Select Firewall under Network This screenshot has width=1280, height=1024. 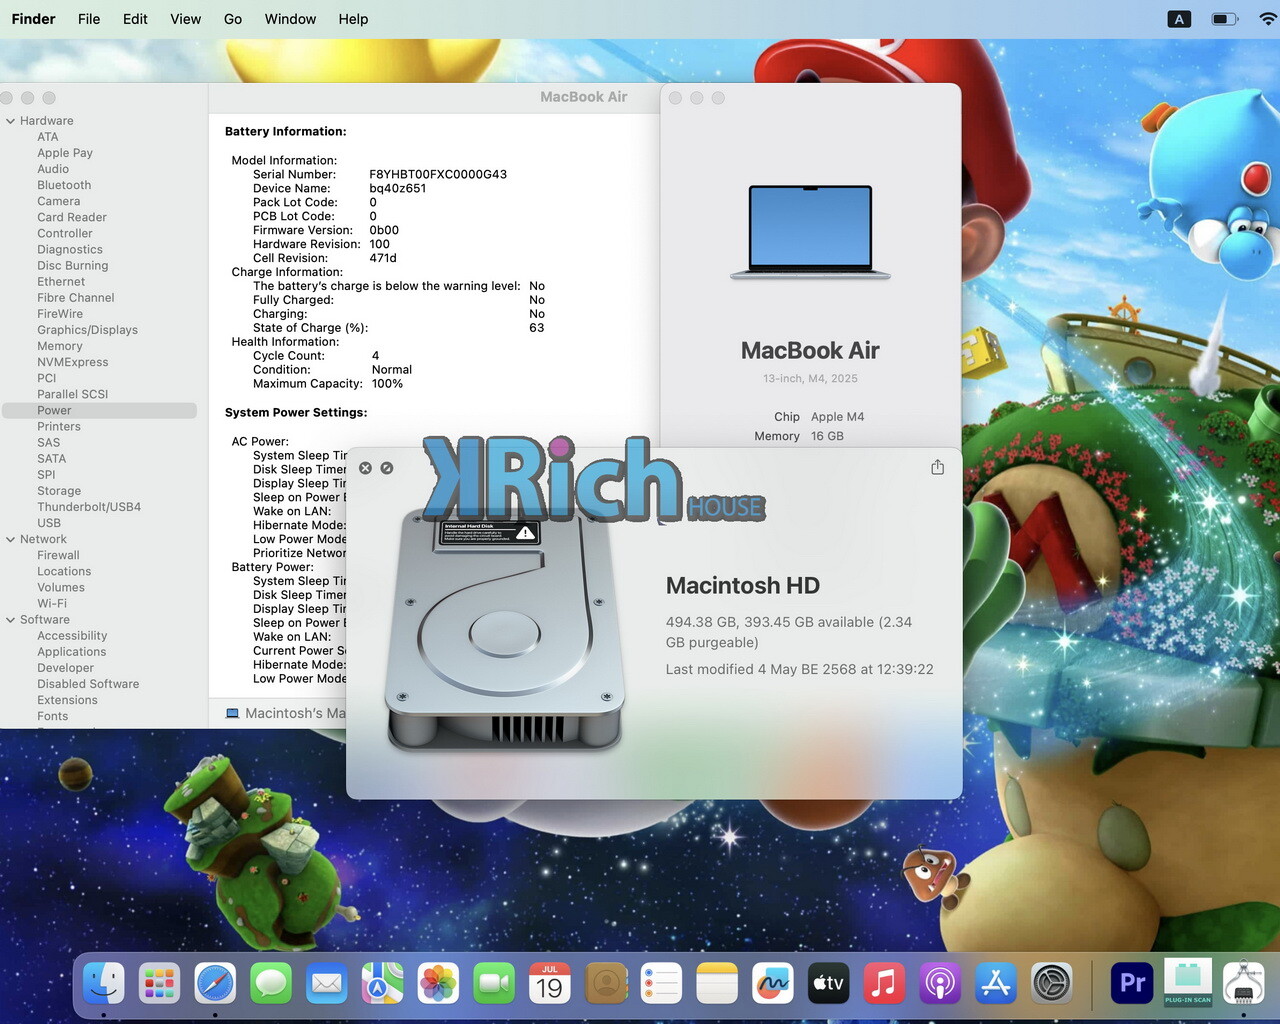(x=58, y=555)
